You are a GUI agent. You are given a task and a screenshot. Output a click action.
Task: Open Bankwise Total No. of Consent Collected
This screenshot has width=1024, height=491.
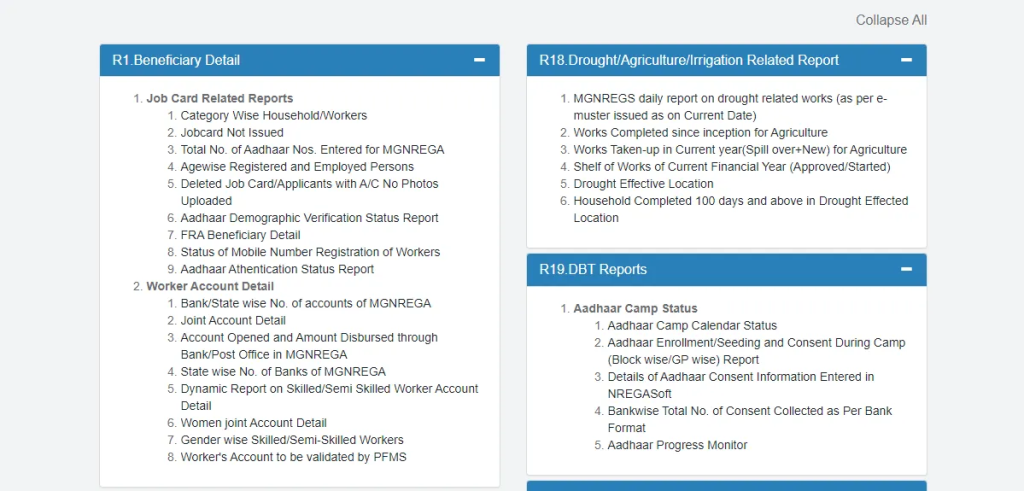(750, 419)
